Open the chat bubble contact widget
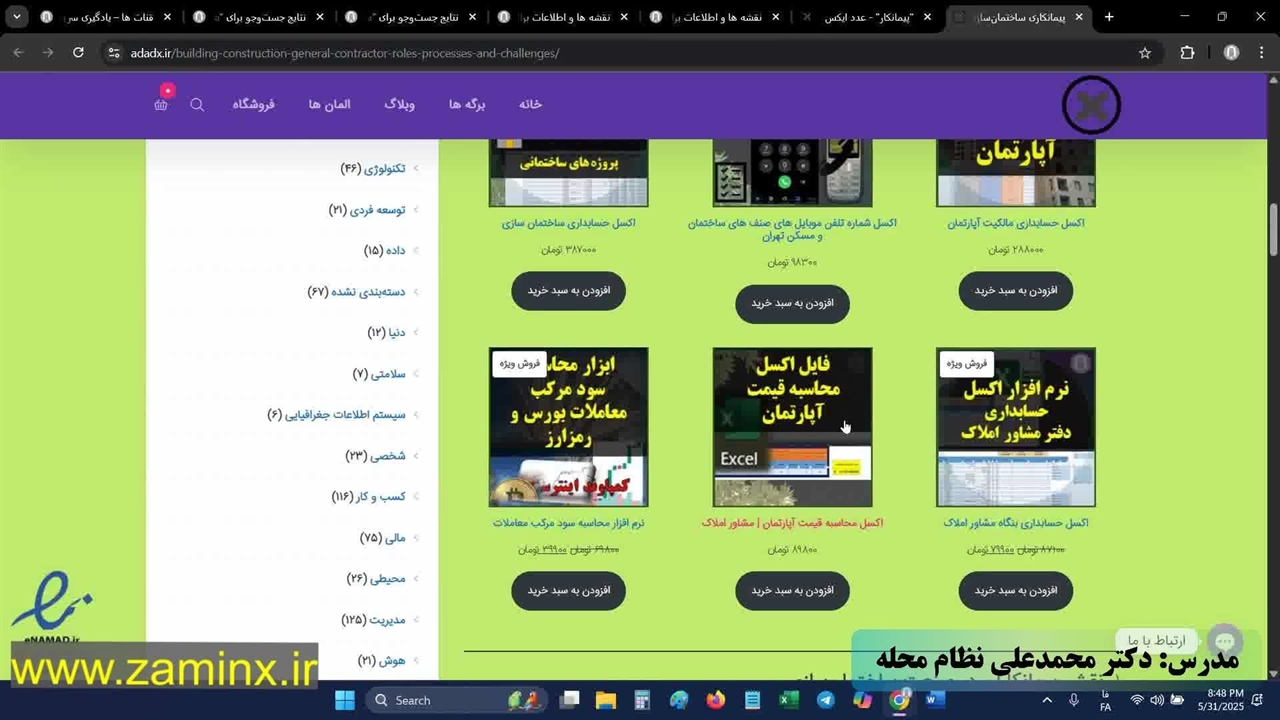Screen dimensions: 1280x720 tap(1225, 641)
